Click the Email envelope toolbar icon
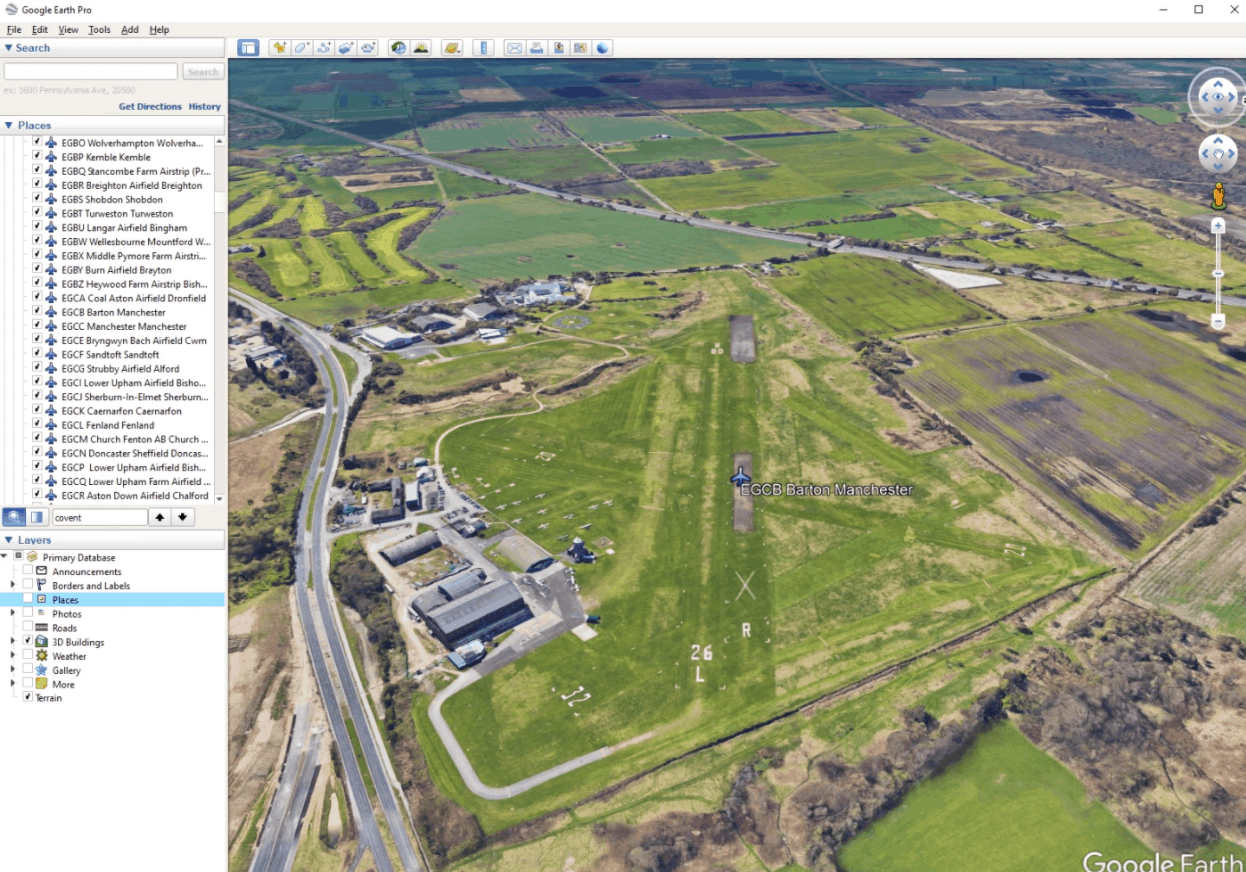 (514, 48)
